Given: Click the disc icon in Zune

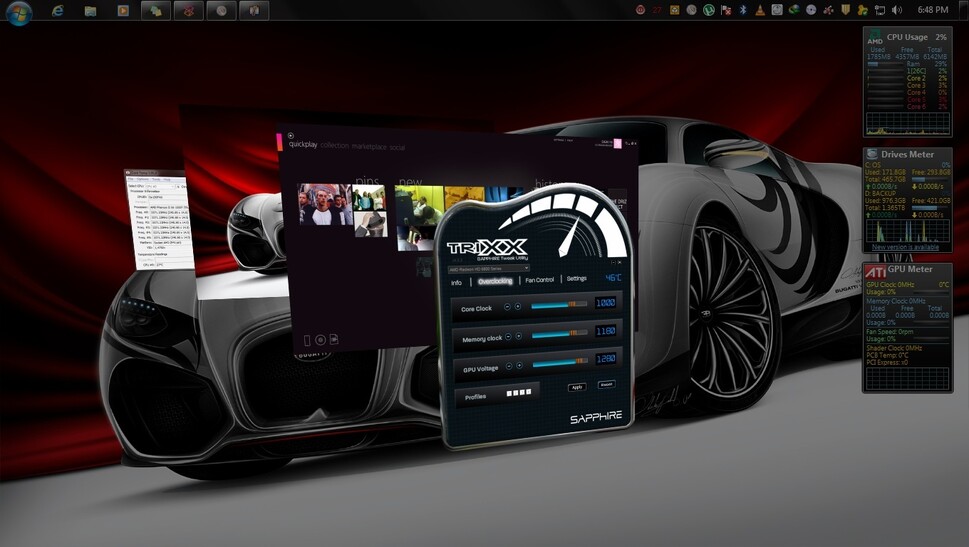Looking at the screenshot, I should point(320,339).
